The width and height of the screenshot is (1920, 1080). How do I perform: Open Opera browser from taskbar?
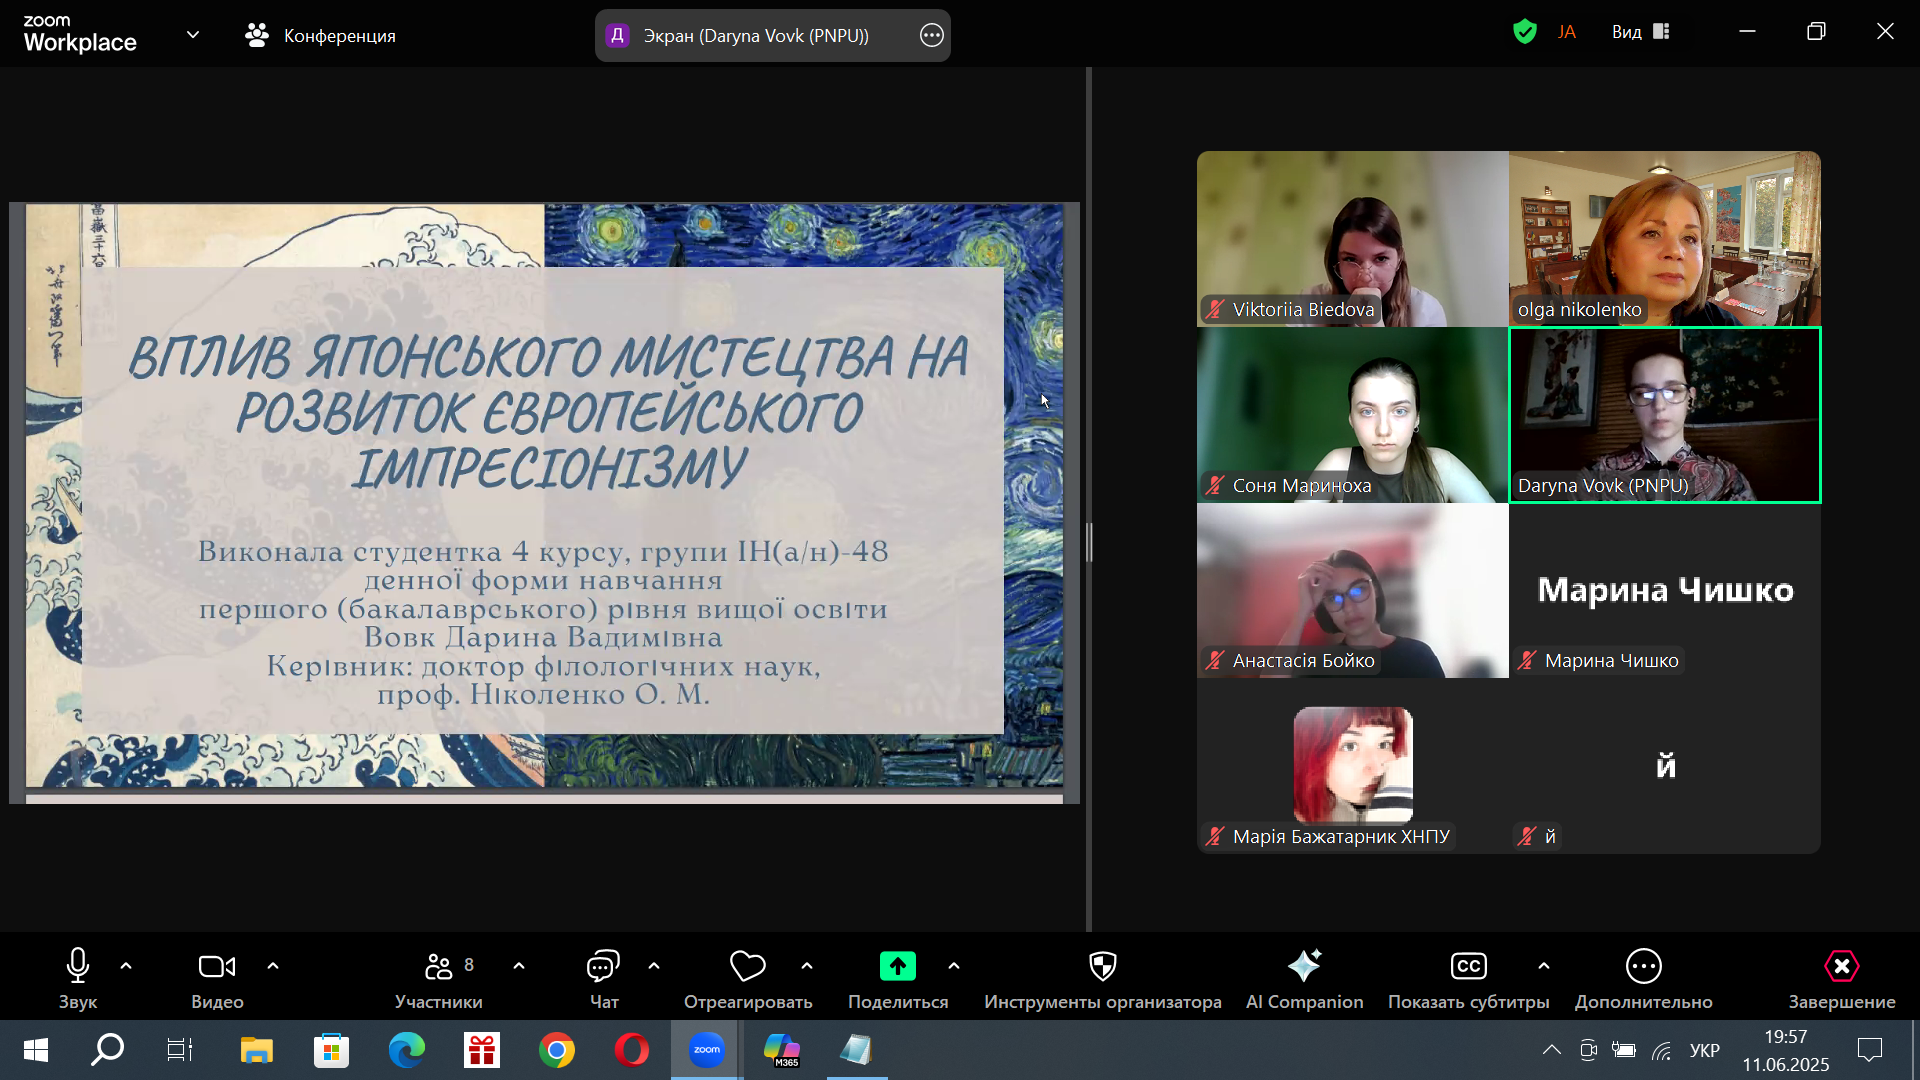(x=631, y=1050)
